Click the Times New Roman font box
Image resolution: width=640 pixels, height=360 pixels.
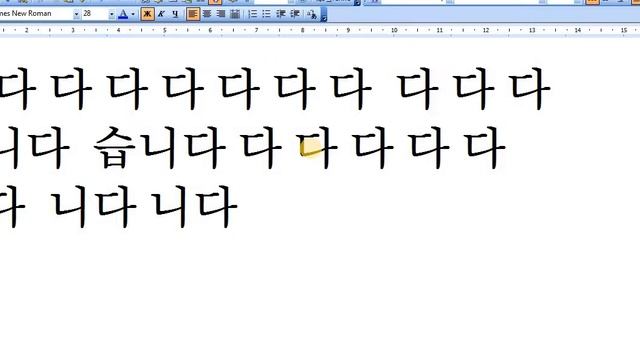tap(36, 14)
